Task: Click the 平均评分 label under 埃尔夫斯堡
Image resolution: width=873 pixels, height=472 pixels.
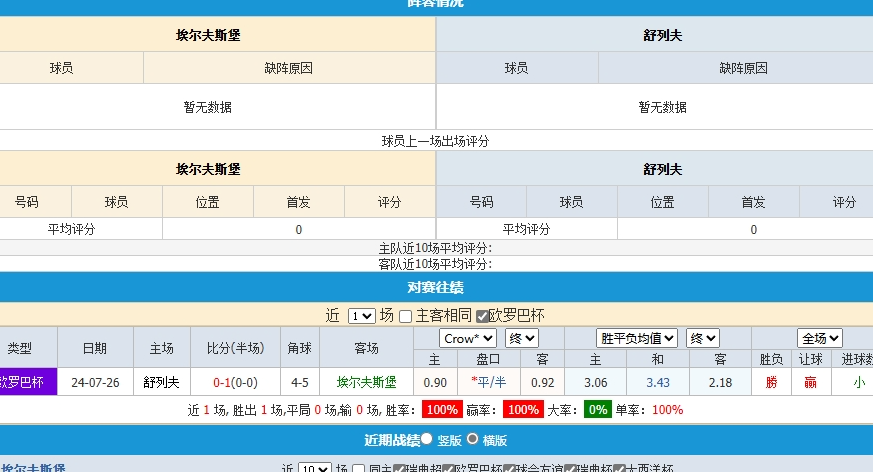Action: 71,229
